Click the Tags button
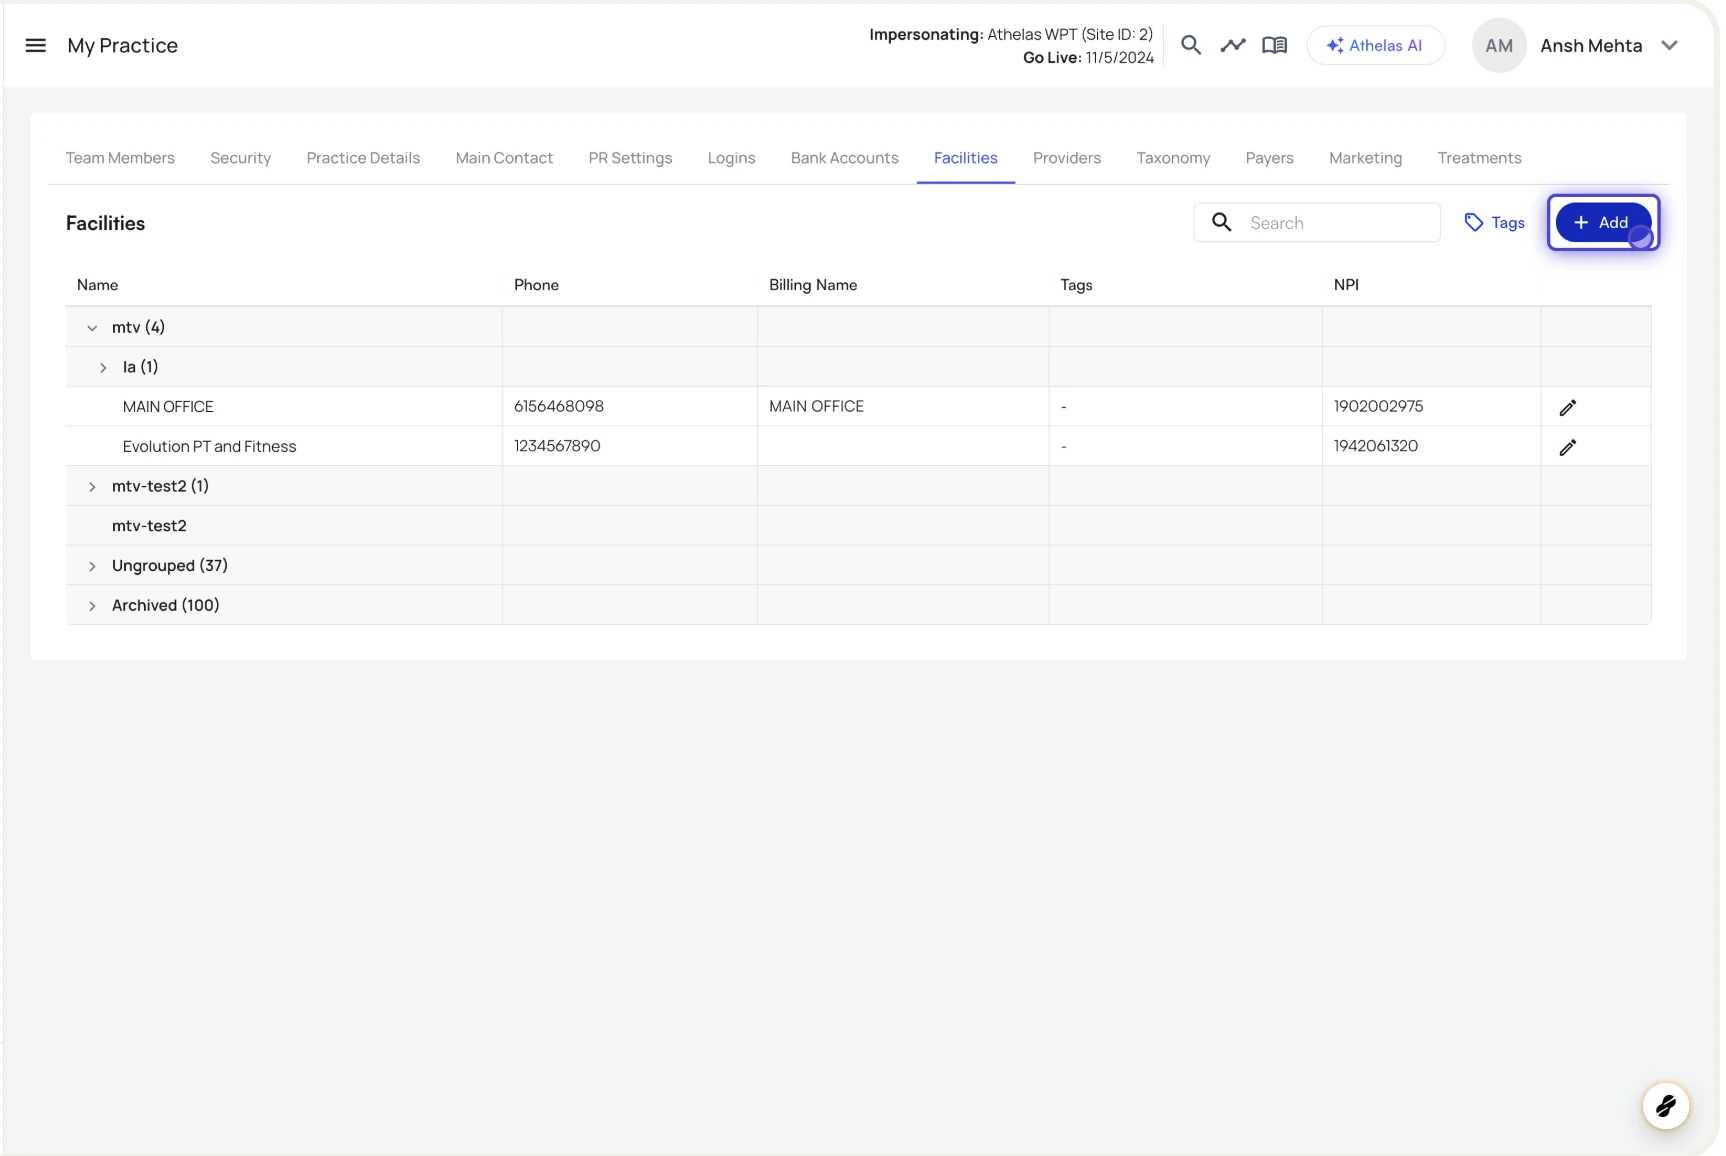 1494,222
